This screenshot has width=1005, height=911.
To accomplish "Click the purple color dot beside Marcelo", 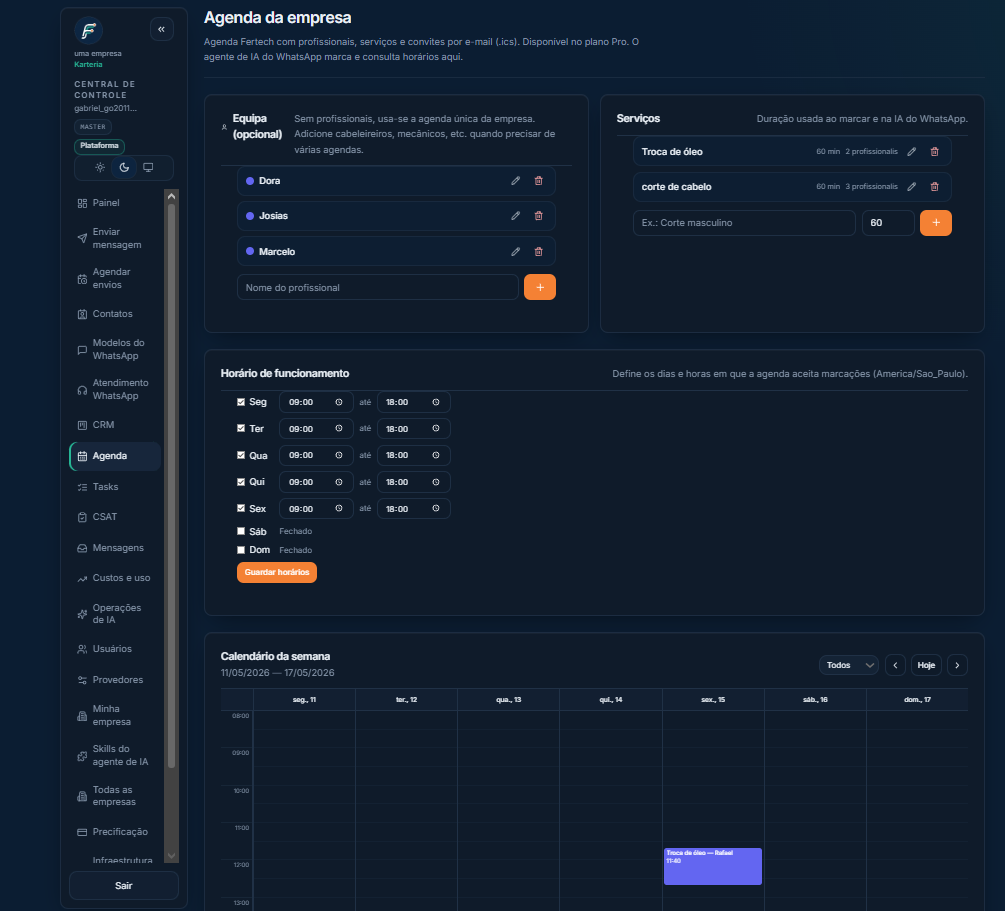I will [250, 251].
